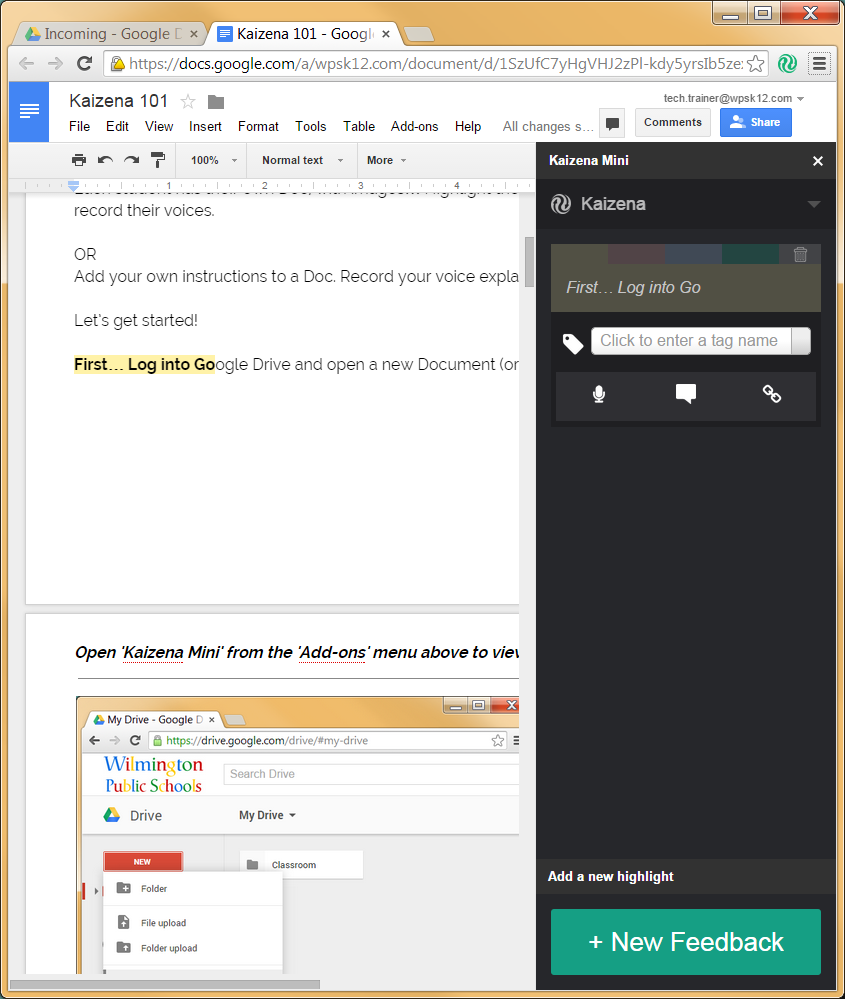Open the Add-ons menu

pyautogui.click(x=414, y=127)
